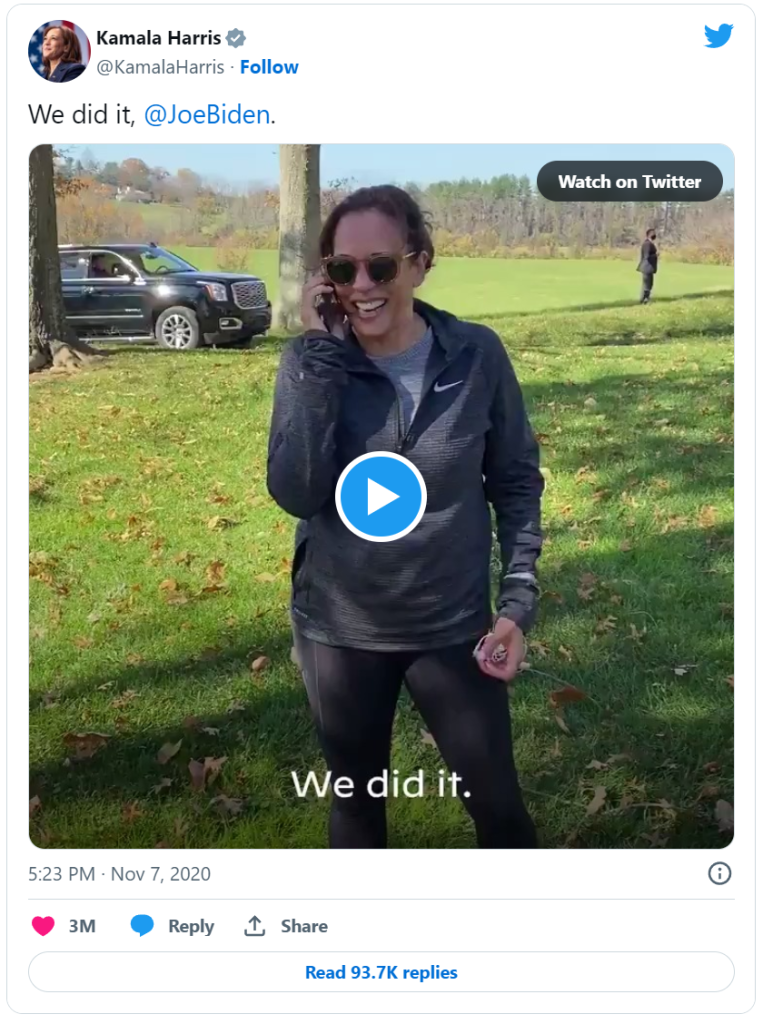The height and width of the screenshot is (1024, 763).
Task: Click the blue verified badge
Action: point(236,39)
